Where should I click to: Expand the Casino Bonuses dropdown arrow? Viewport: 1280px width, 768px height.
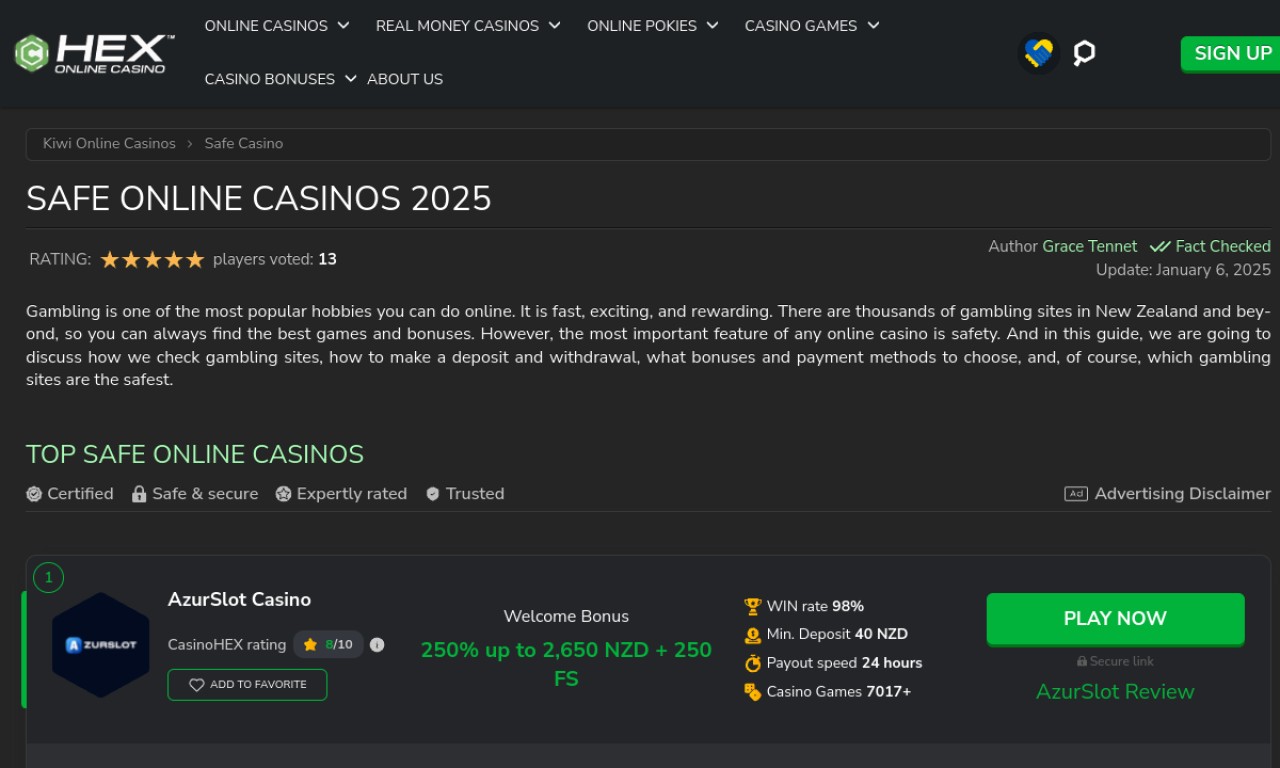point(350,79)
